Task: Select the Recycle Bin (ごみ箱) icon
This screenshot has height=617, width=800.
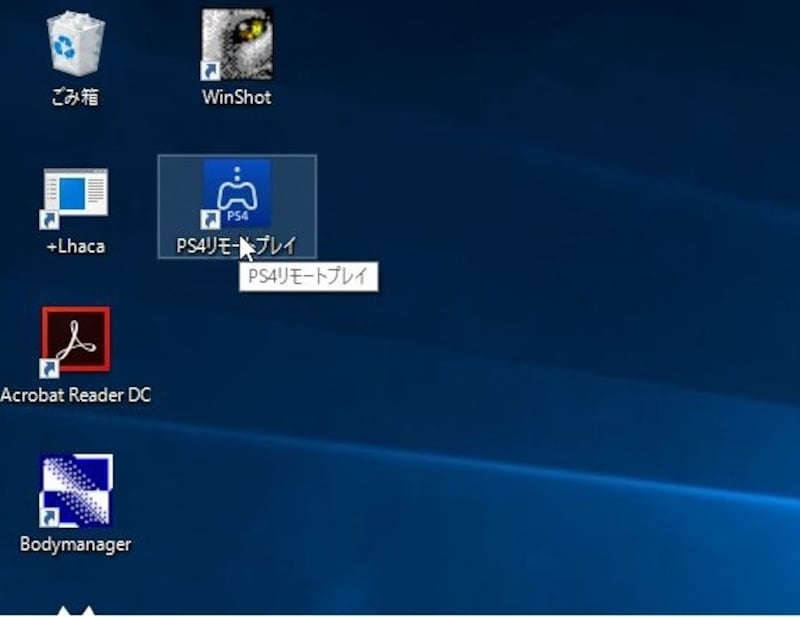Action: coord(76,43)
